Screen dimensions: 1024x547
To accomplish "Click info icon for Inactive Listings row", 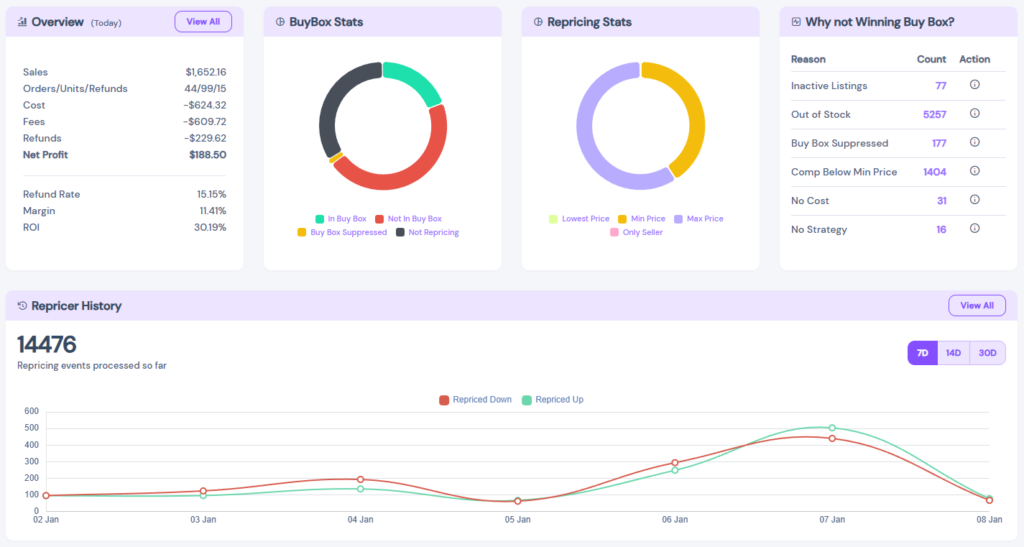I will point(974,85).
